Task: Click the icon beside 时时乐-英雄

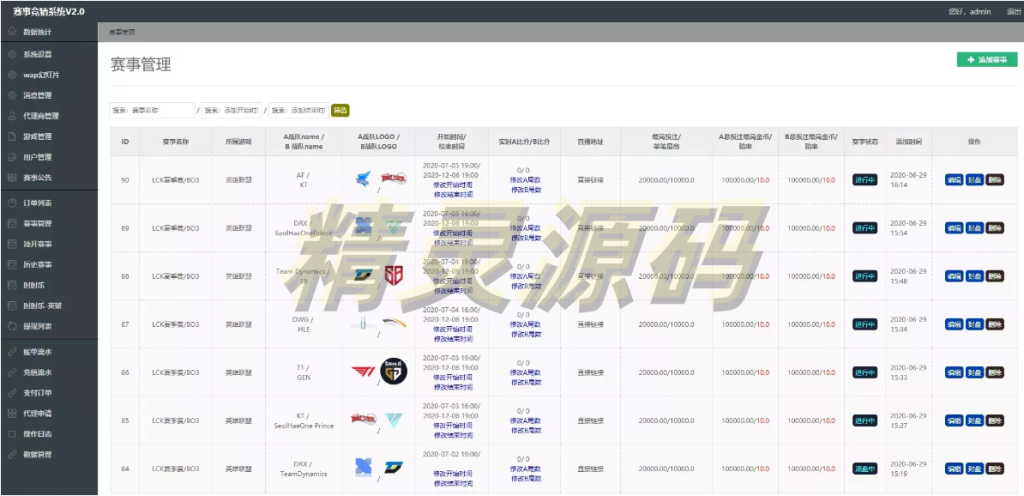Action: coord(12,305)
